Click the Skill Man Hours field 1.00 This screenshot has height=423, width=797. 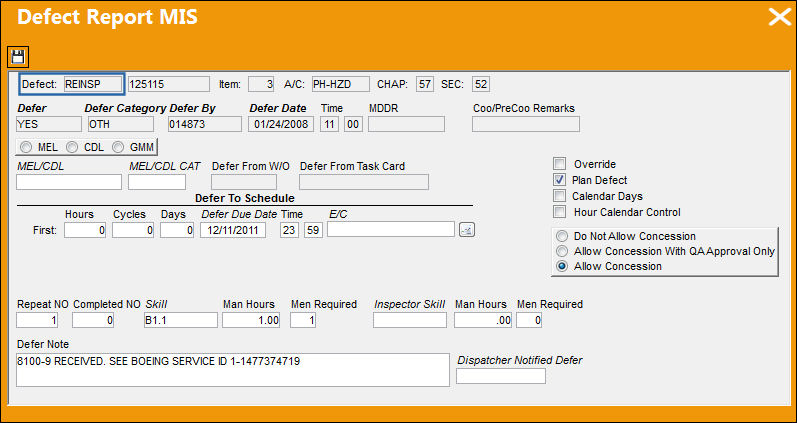tap(251, 320)
